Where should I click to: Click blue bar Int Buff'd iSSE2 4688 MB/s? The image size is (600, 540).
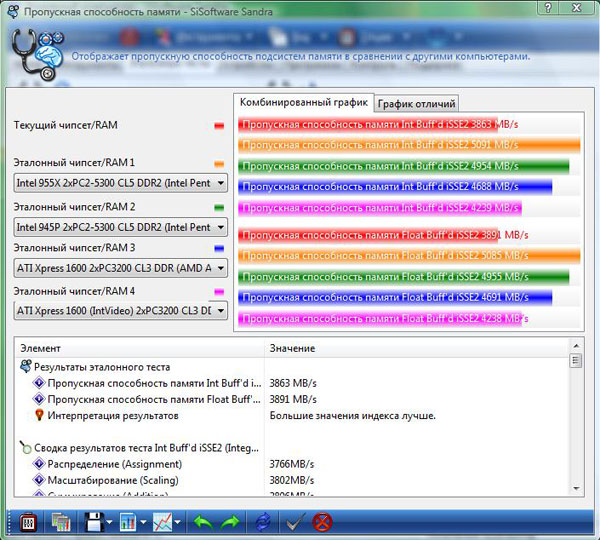click(x=395, y=187)
